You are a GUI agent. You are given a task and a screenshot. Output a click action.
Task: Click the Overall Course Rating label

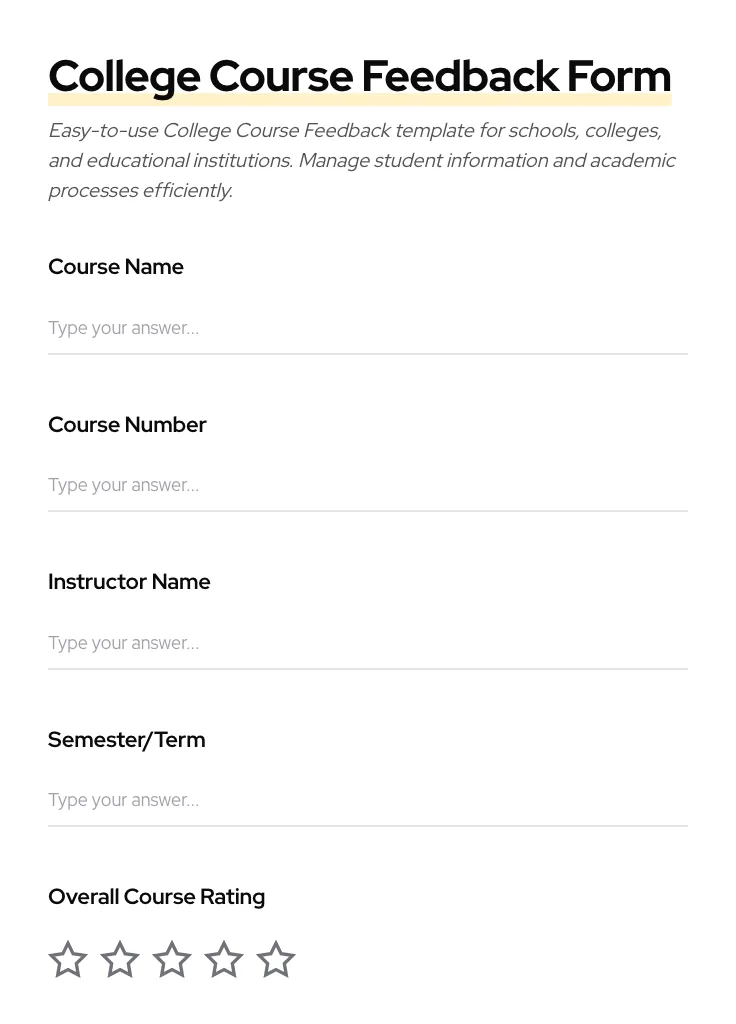click(x=156, y=897)
